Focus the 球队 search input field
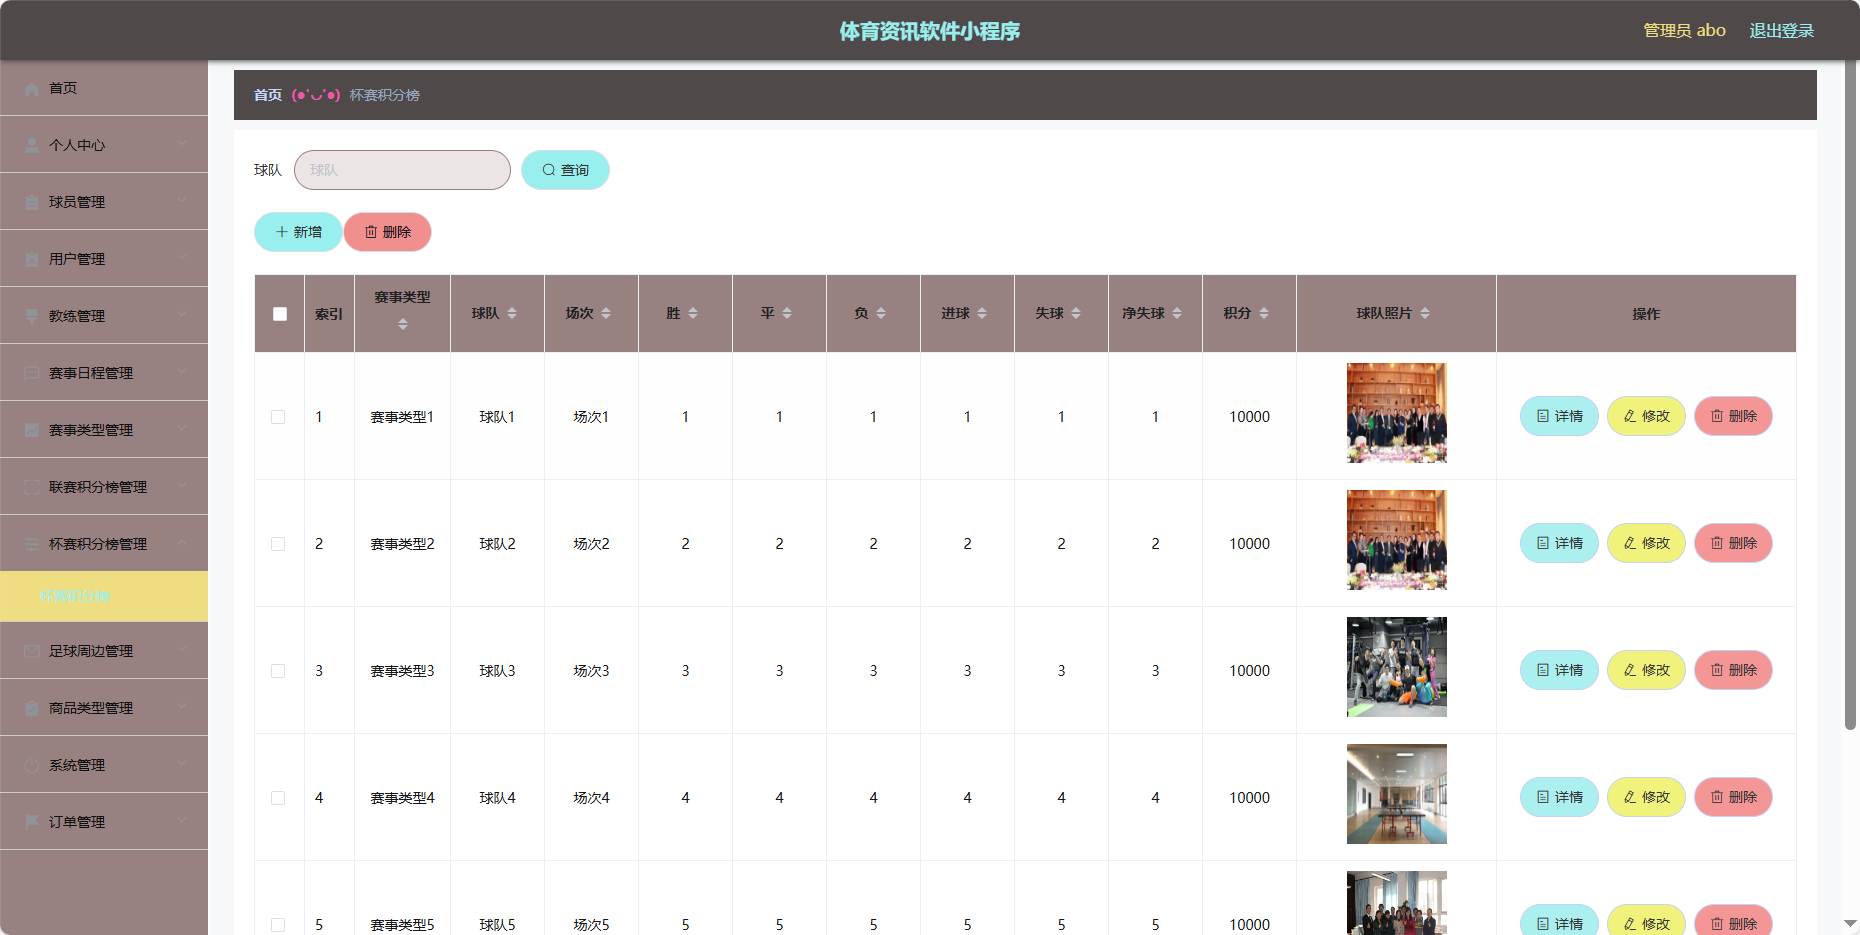1860x935 pixels. coord(402,170)
